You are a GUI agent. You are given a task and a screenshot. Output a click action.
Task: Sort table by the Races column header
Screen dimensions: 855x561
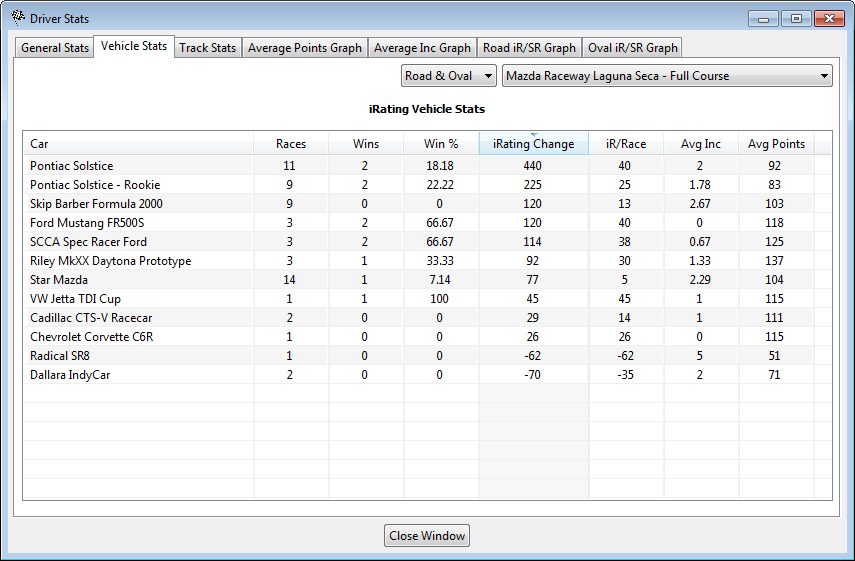coord(291,144)
